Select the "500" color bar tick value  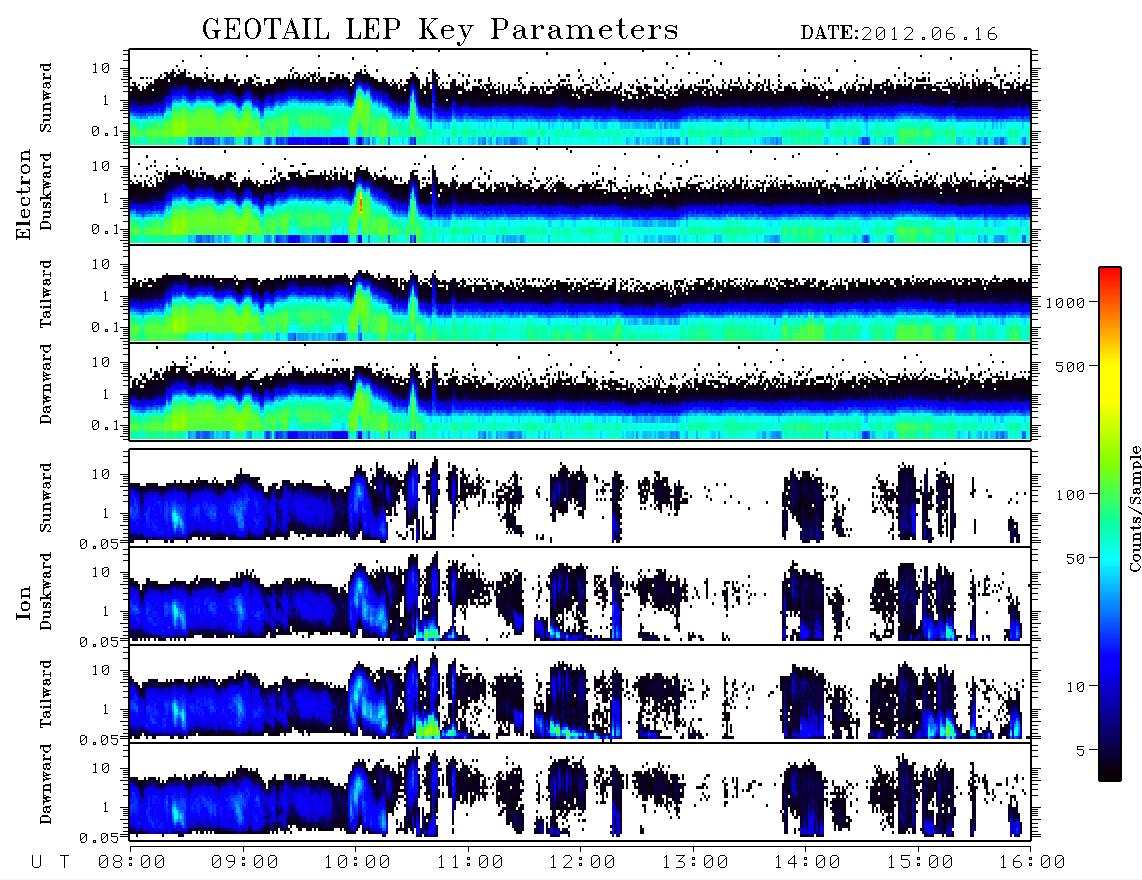point(1070,367)
